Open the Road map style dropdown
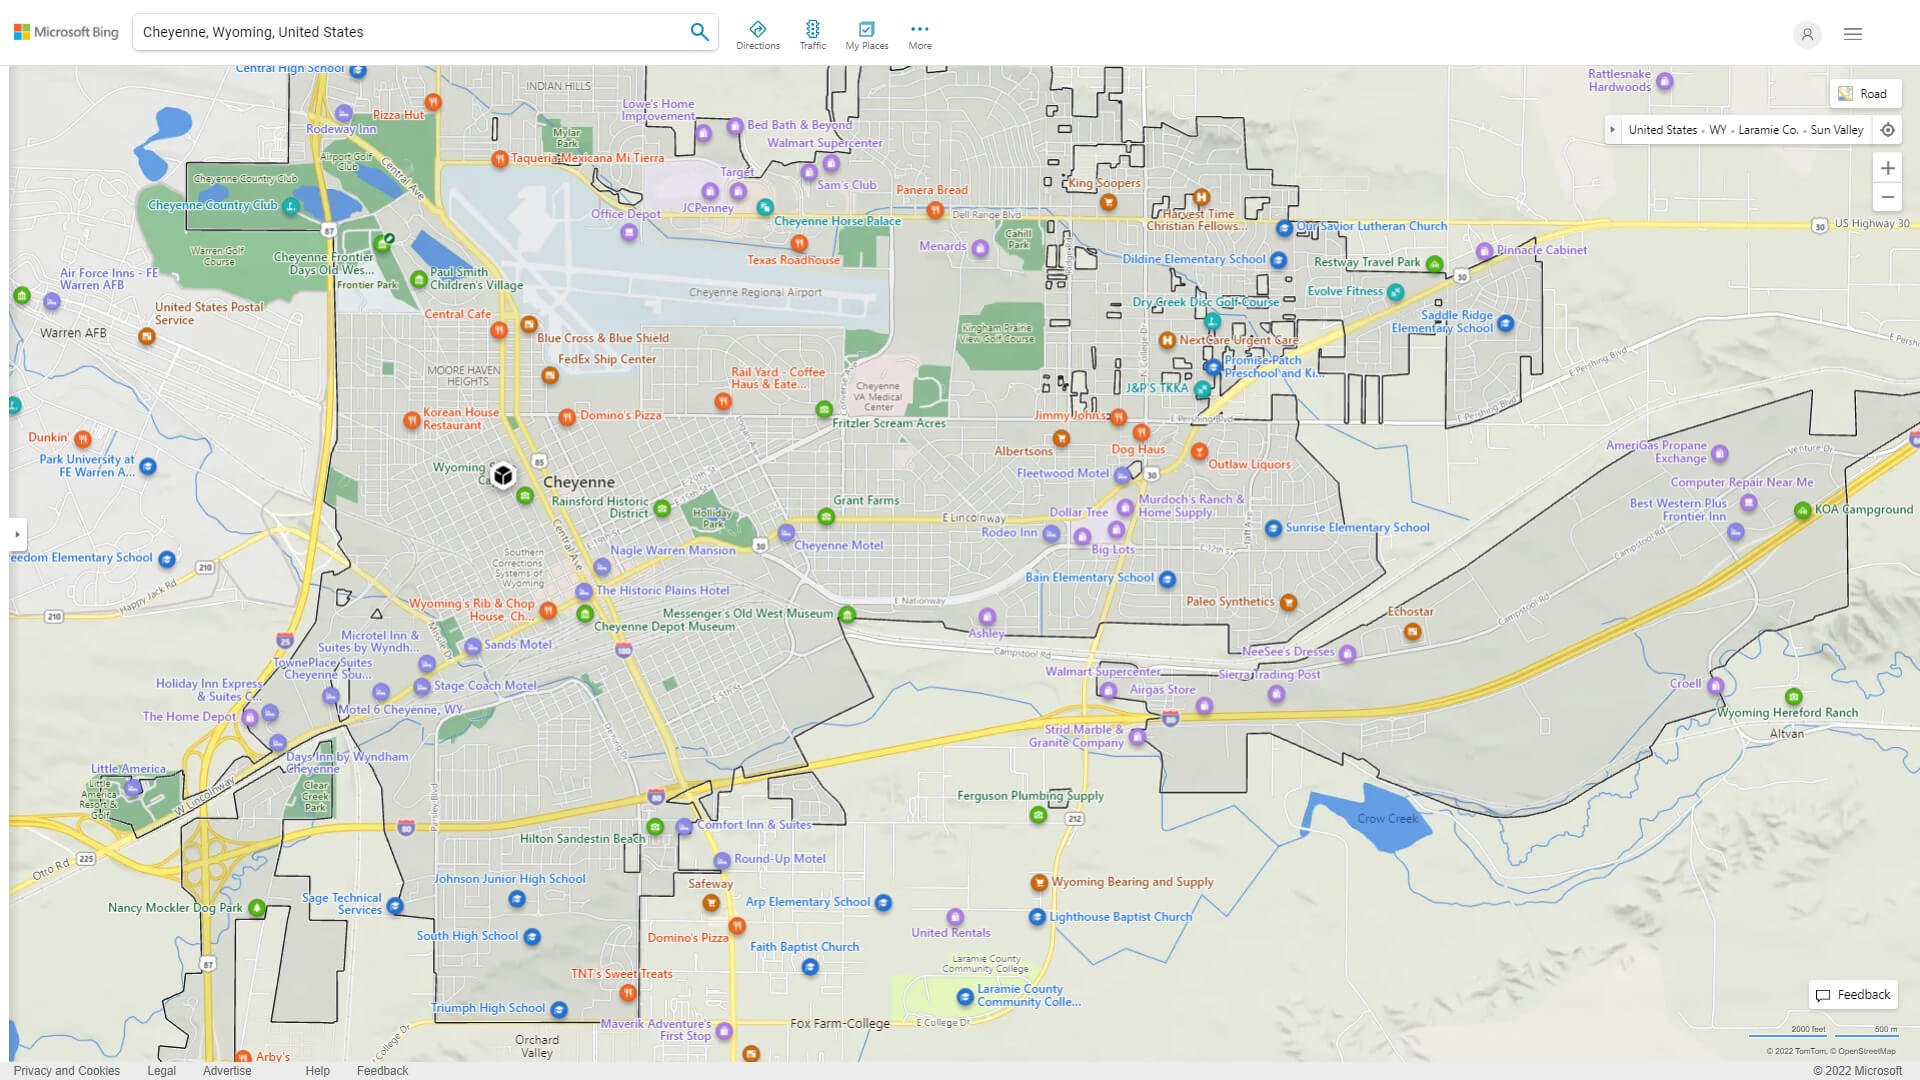The width and height of the screenshot is (1920, 1080). pyautogui.click(x=1866, y=93)
